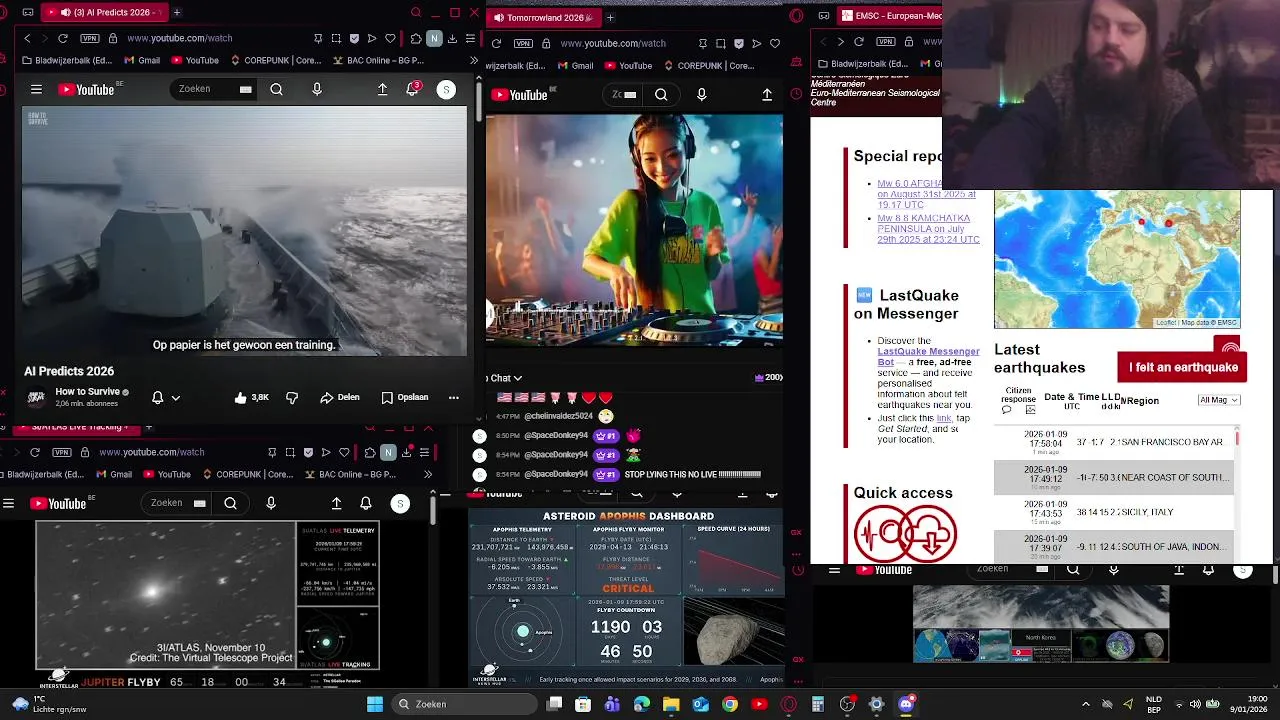Click the Zoeken search field in AI Predicts window
Viewport: 1280px width, 720px height.
click(x=213, y=89)
